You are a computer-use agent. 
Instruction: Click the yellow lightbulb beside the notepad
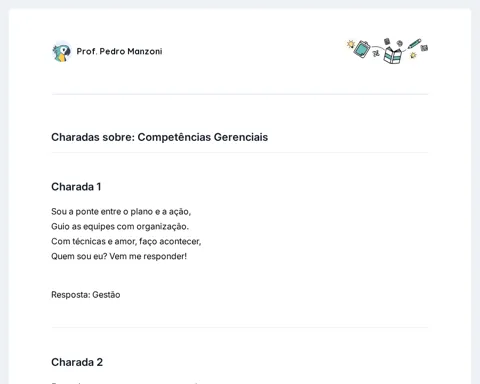click(350, 44)
